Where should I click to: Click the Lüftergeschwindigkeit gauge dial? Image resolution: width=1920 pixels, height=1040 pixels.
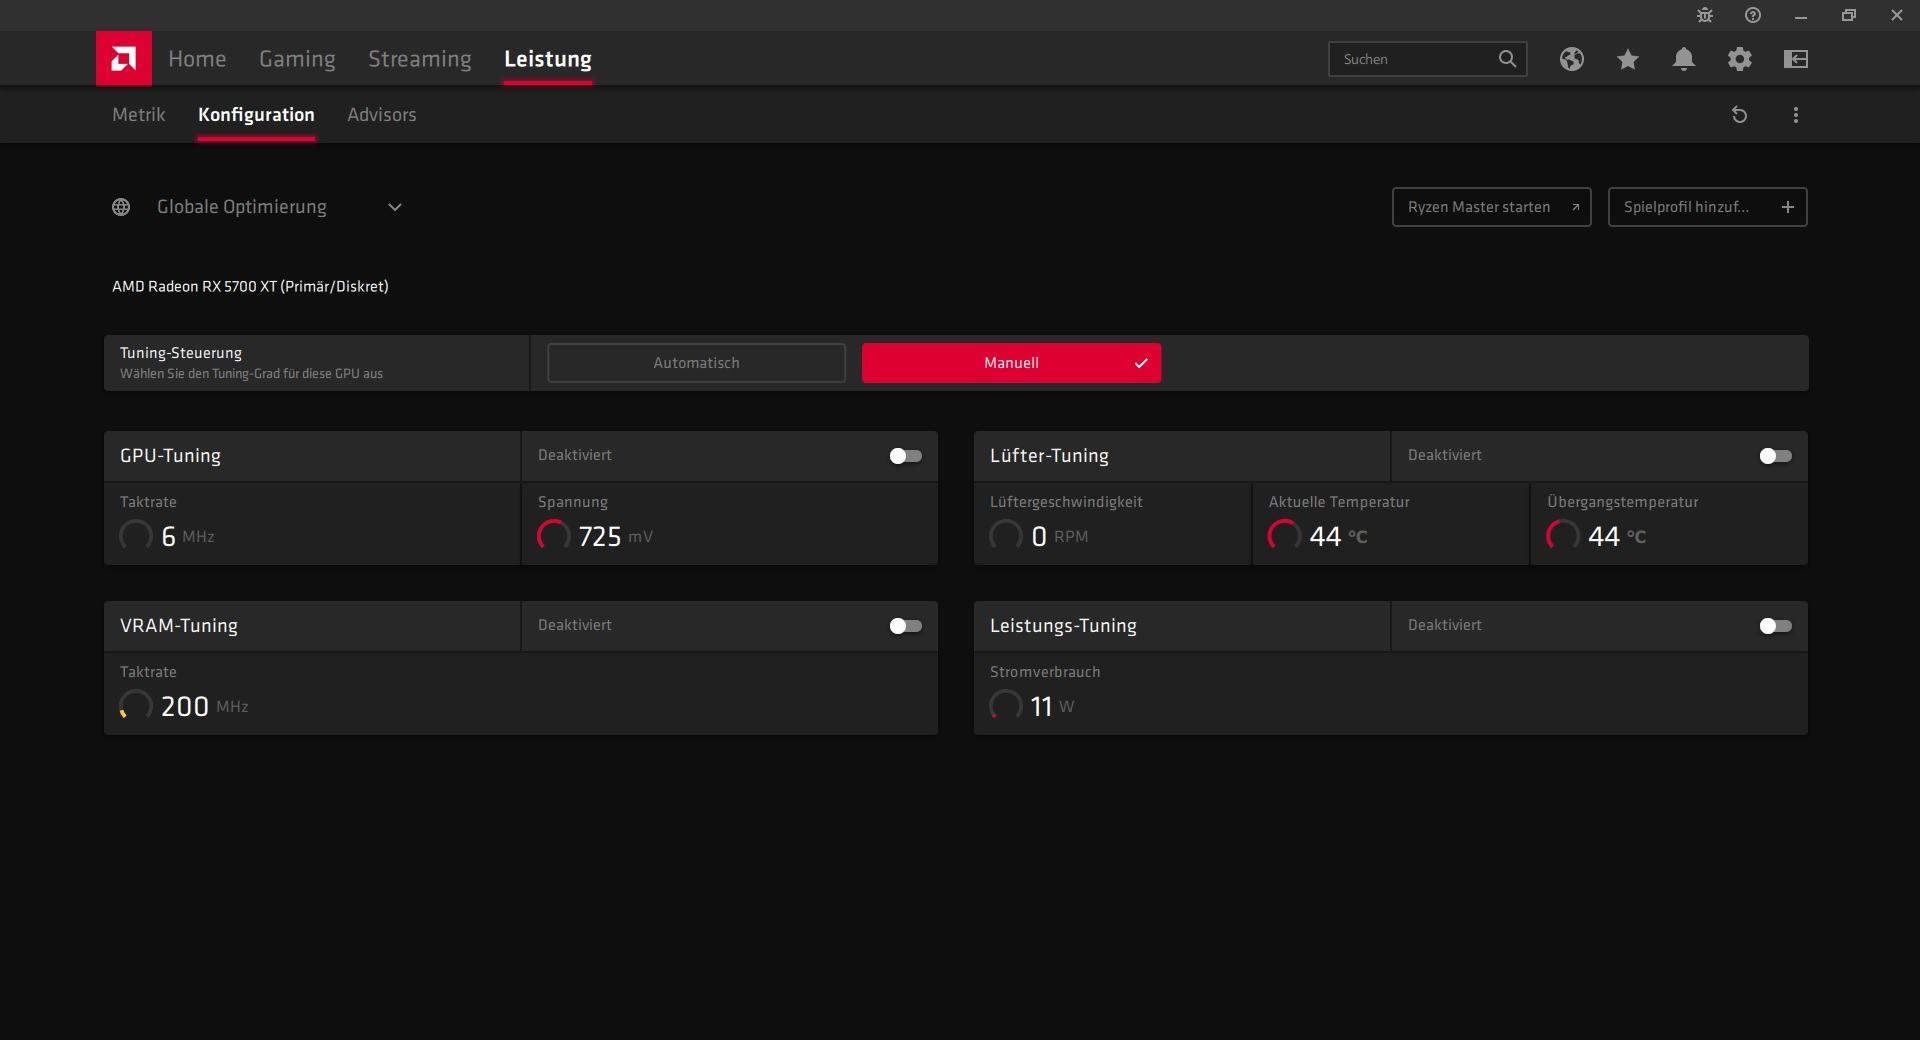pos(1006,536)
